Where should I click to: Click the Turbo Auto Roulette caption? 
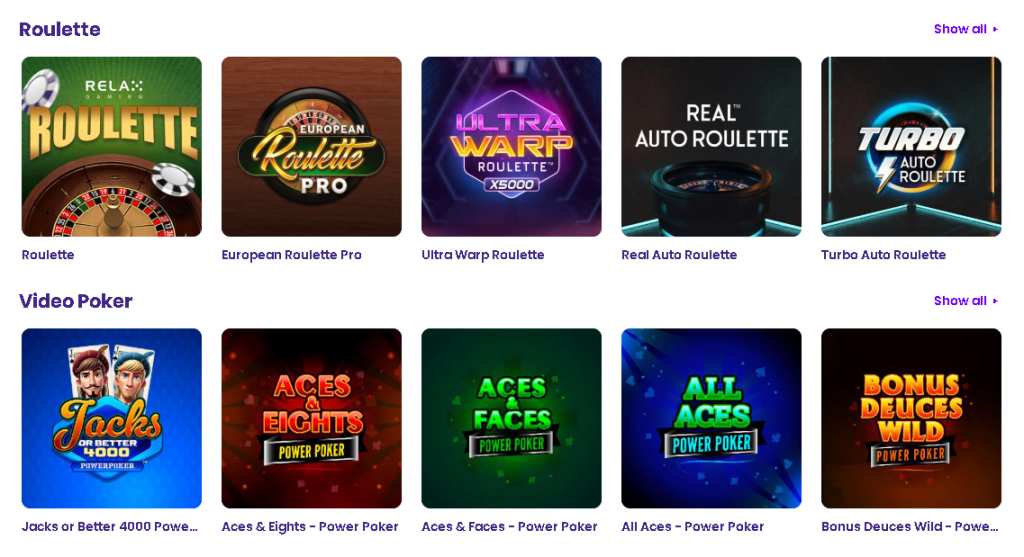[x=883, y=255]
